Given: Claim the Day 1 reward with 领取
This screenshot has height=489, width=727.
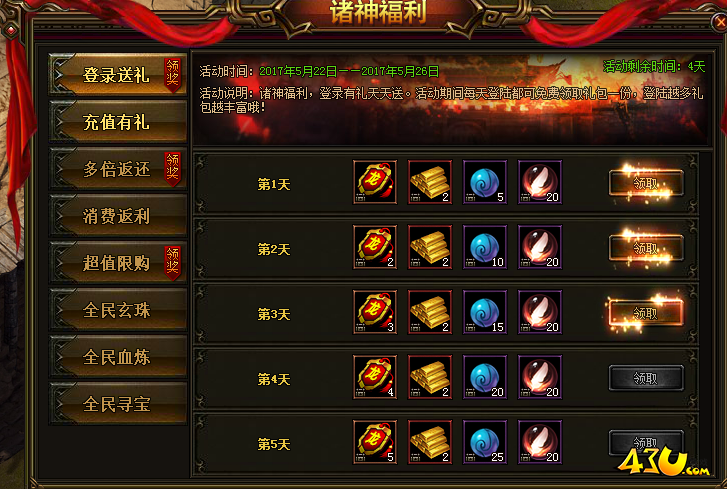Looking at the screenshot, I should tap(646, 184).
